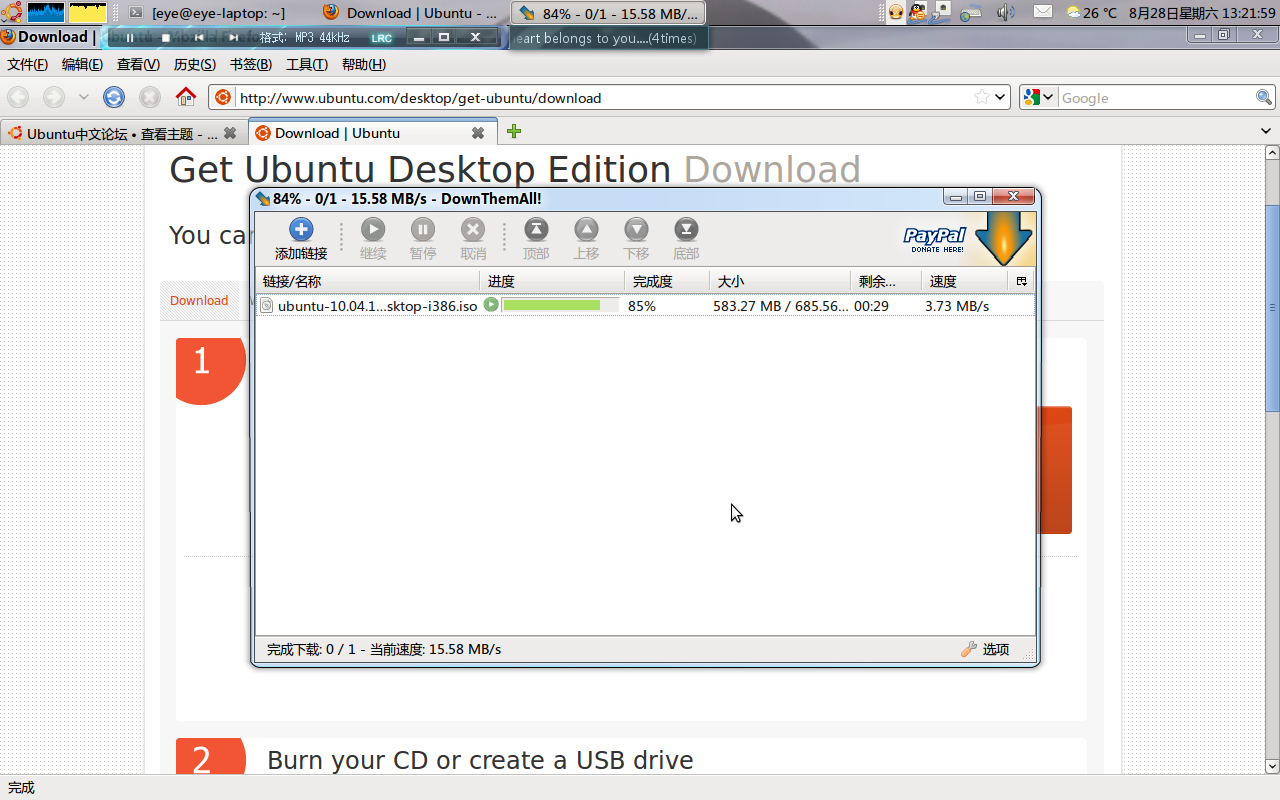
Task: Stop playback in the media player overlay
Action: 166,37
